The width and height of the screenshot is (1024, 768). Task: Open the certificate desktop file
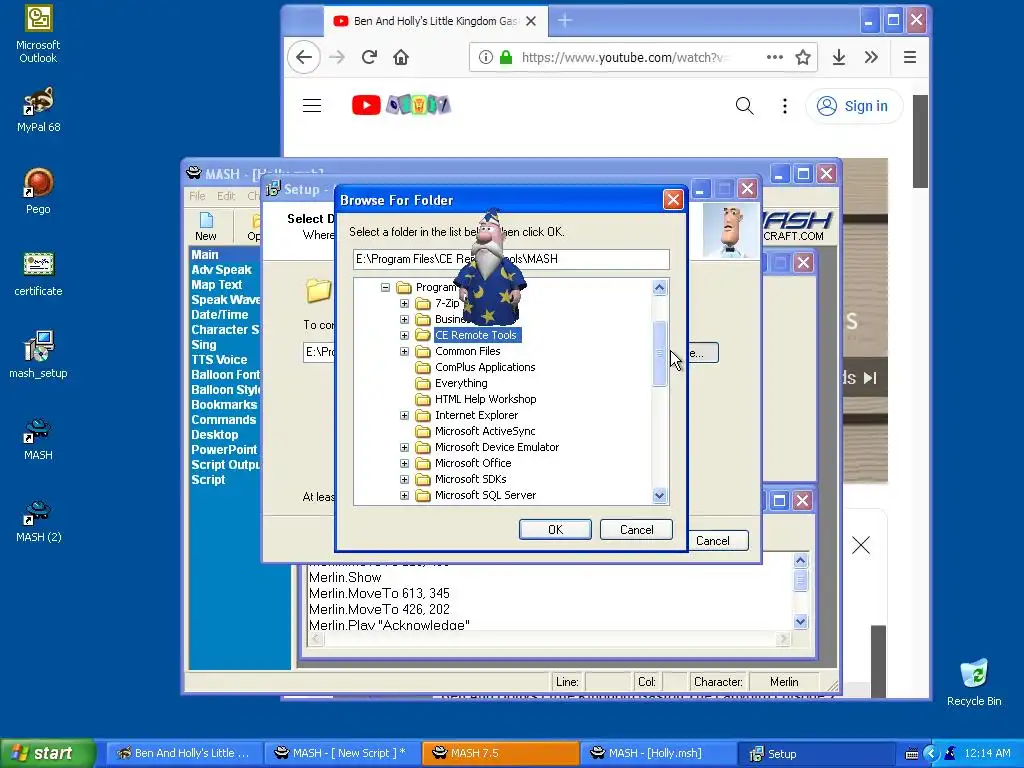pos(38,274)
